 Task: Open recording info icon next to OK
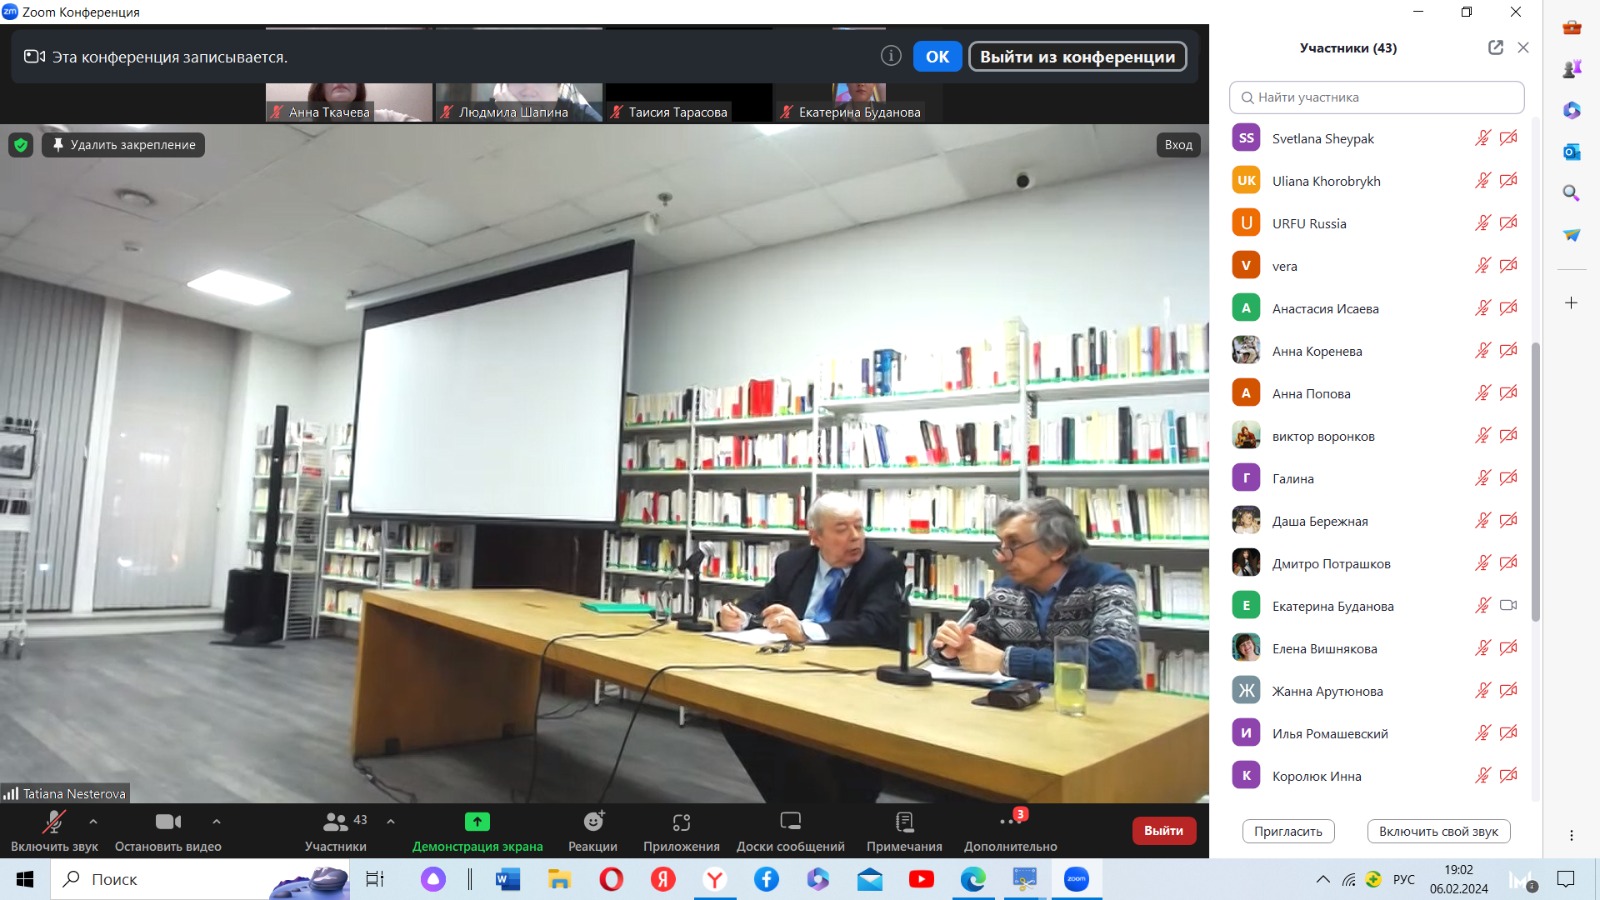891,56
